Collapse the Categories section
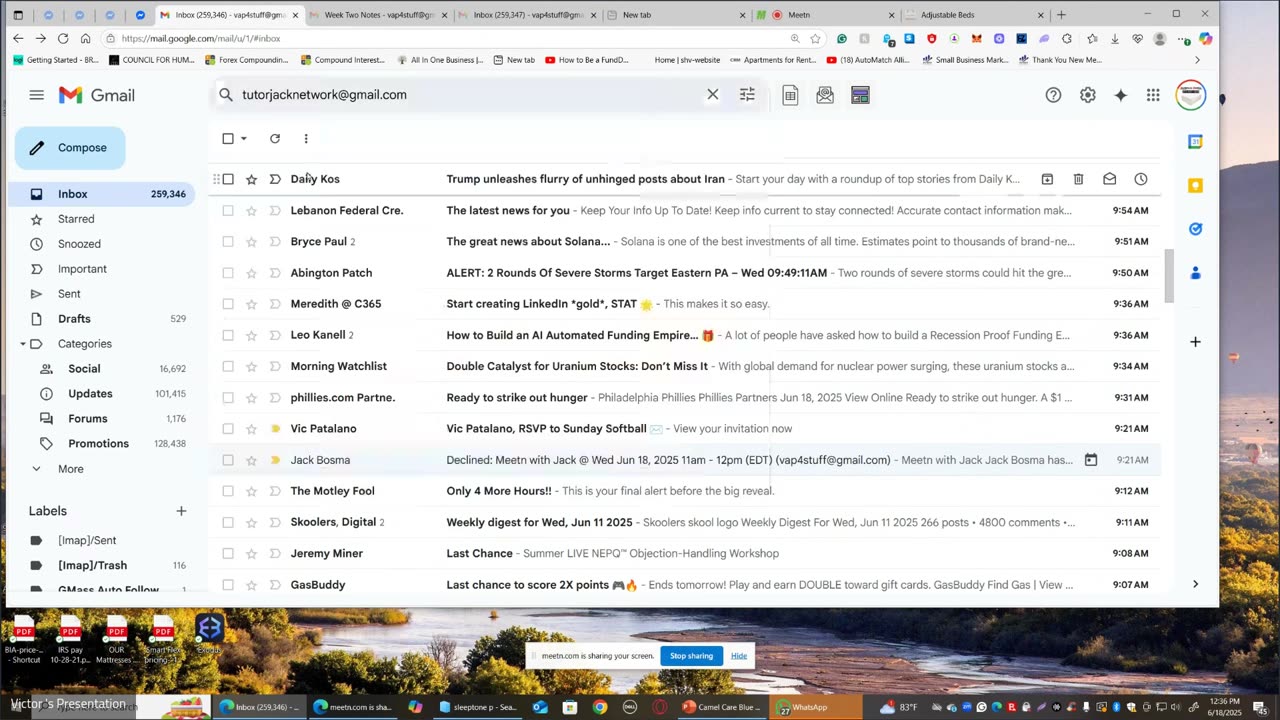 tap(23, 344)
